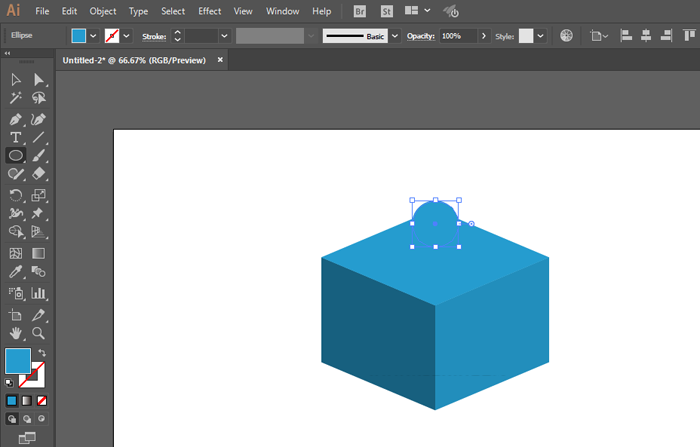Viewport: 700px width, 447px height.
Task: Pick the Pen tool
Action: tap(16, 118)
